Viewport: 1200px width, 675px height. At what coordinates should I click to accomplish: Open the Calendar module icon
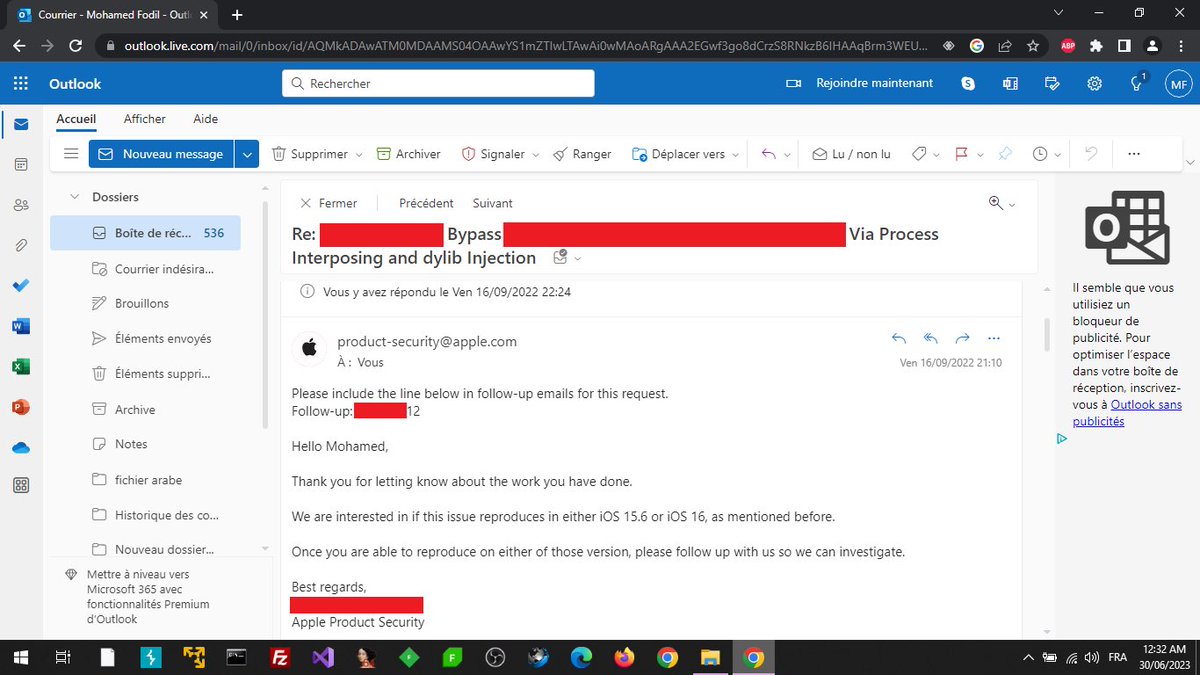click(21, 164)
